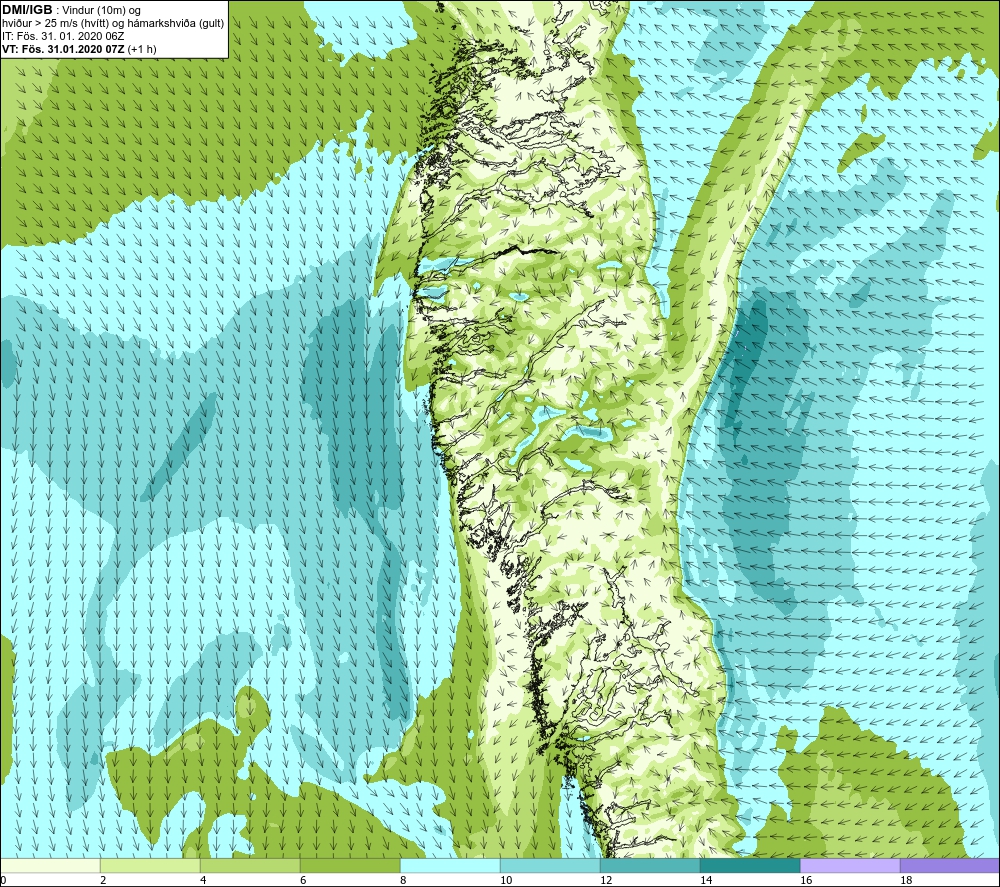This screenshot has height=887, width=1000.
Task: Click the 'Vindur (10m) og' text
Action: [101, 11]
